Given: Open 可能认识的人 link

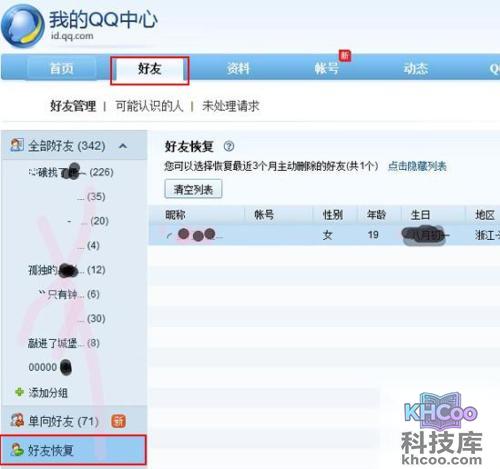Looking at the screenshot, I should [x=149, y=106].
